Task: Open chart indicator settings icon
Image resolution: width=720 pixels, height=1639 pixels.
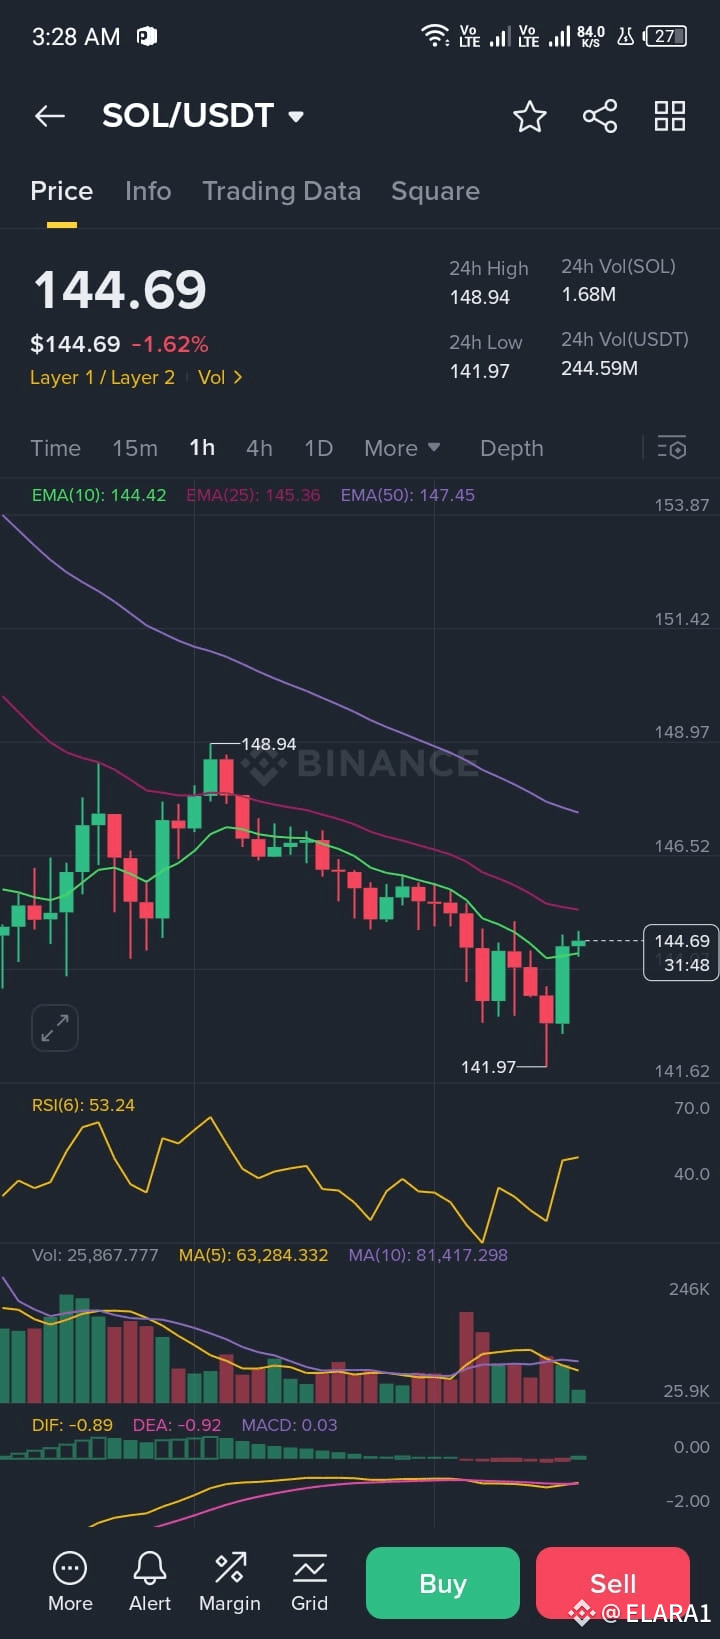Action: point(672,448)
